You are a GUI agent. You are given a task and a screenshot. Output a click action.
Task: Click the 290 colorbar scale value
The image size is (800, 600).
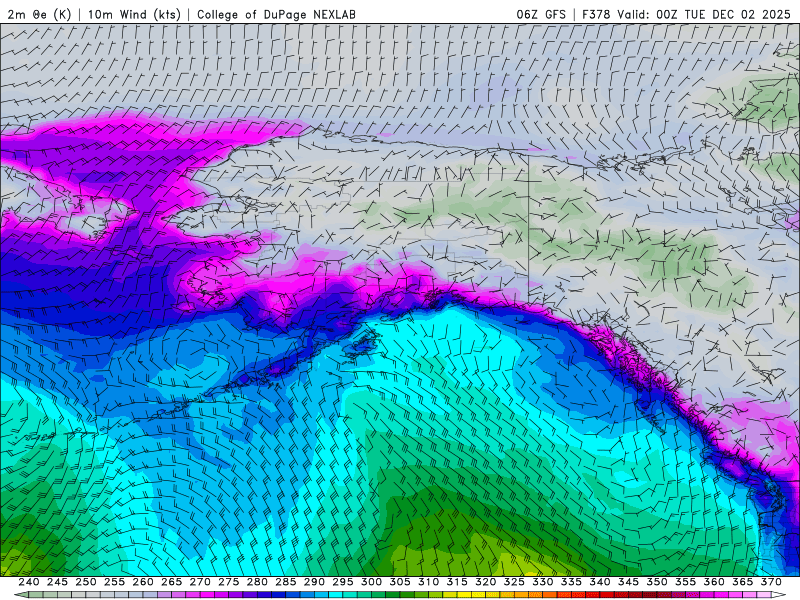314,582
